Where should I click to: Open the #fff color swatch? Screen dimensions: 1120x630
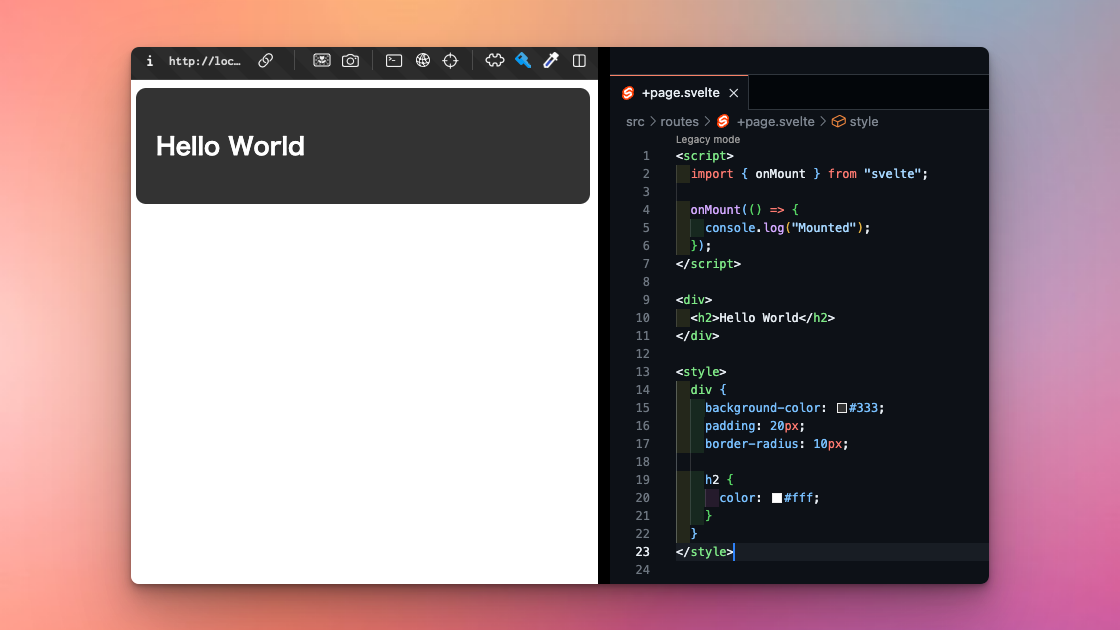[776, 498]
